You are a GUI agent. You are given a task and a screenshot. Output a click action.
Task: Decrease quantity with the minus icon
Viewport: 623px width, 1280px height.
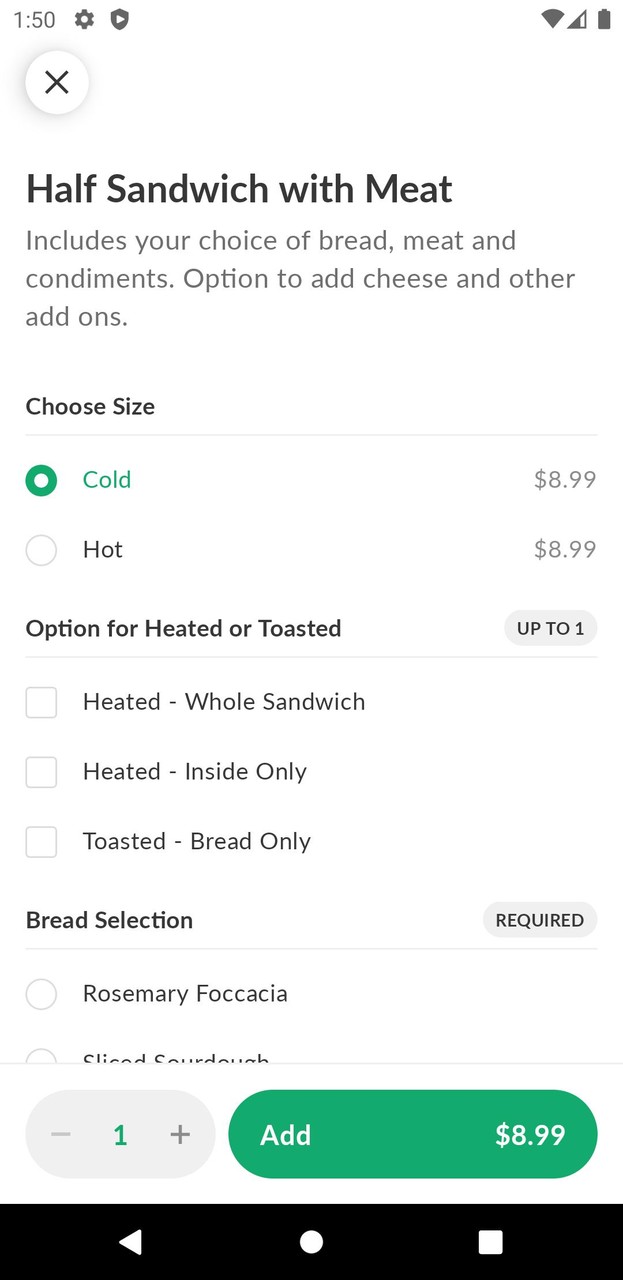coord(61,1134)
